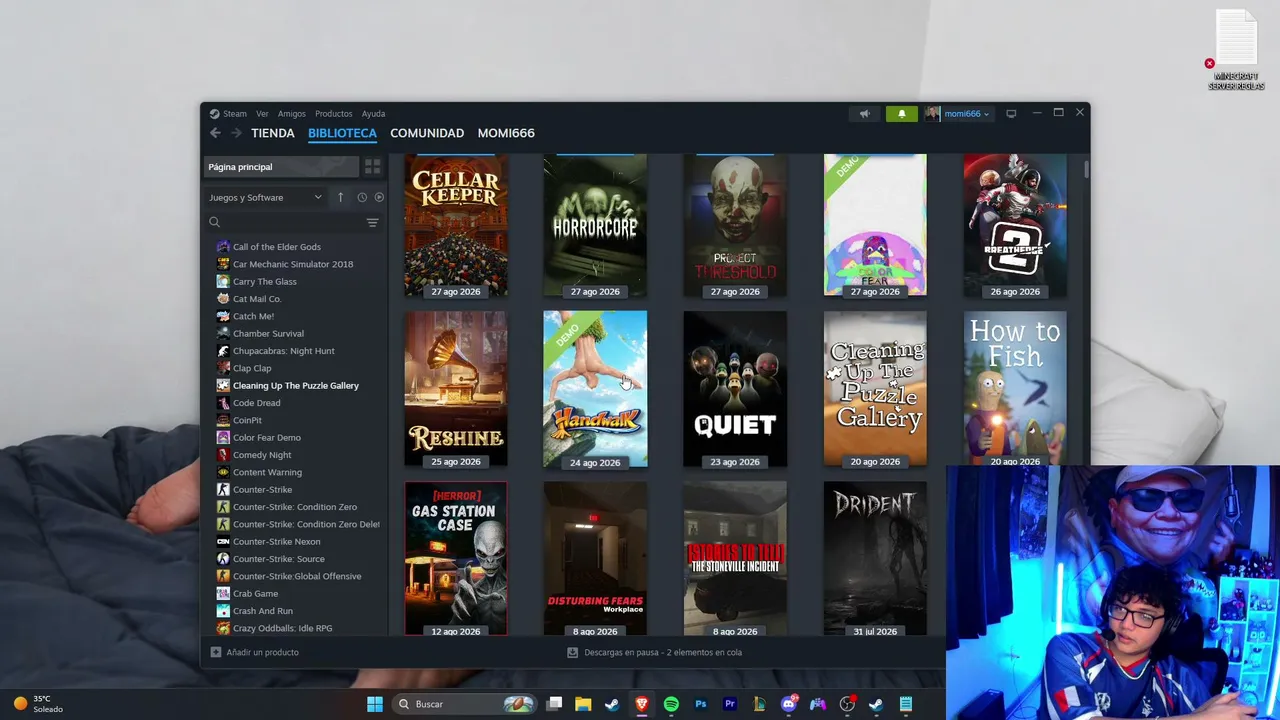Click the library grid view icon
Viewport: 1280px width, 720px height.
372,167
